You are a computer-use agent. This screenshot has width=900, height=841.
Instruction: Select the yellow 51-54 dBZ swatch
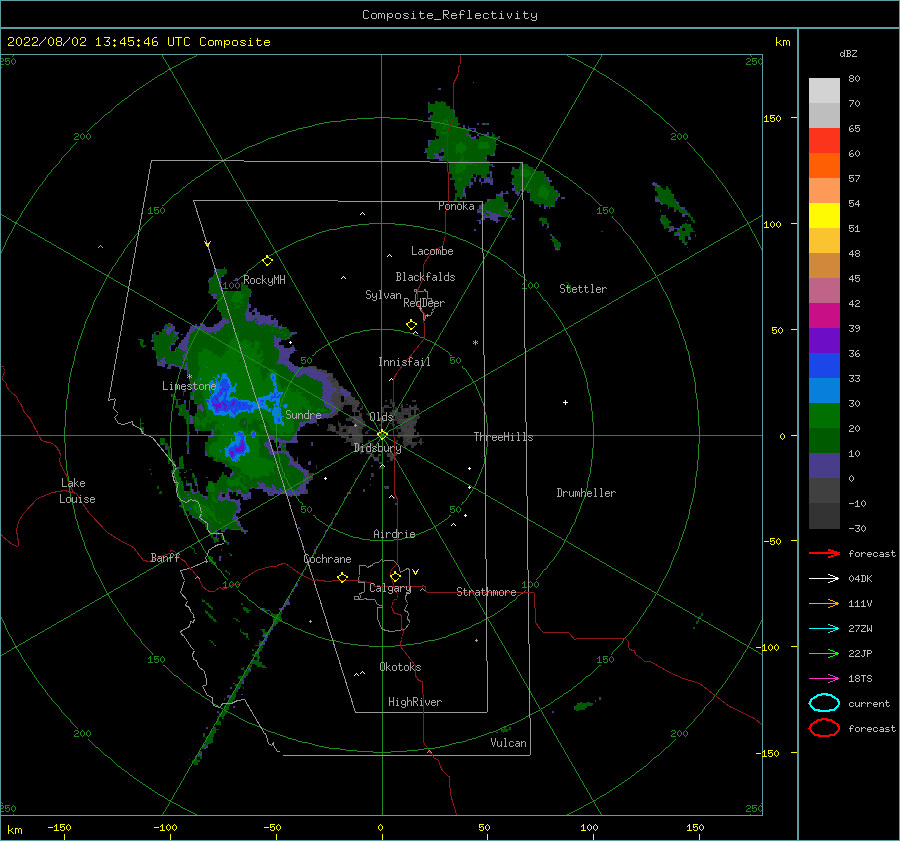(x=824, y=216)
